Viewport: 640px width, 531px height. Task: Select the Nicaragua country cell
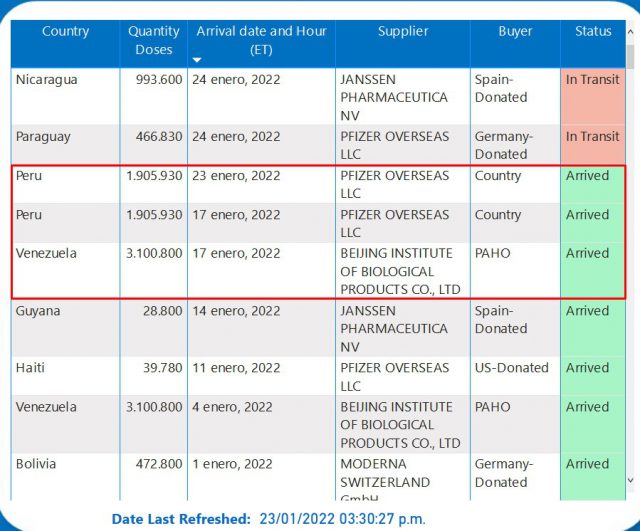click(x=46, y=80)
